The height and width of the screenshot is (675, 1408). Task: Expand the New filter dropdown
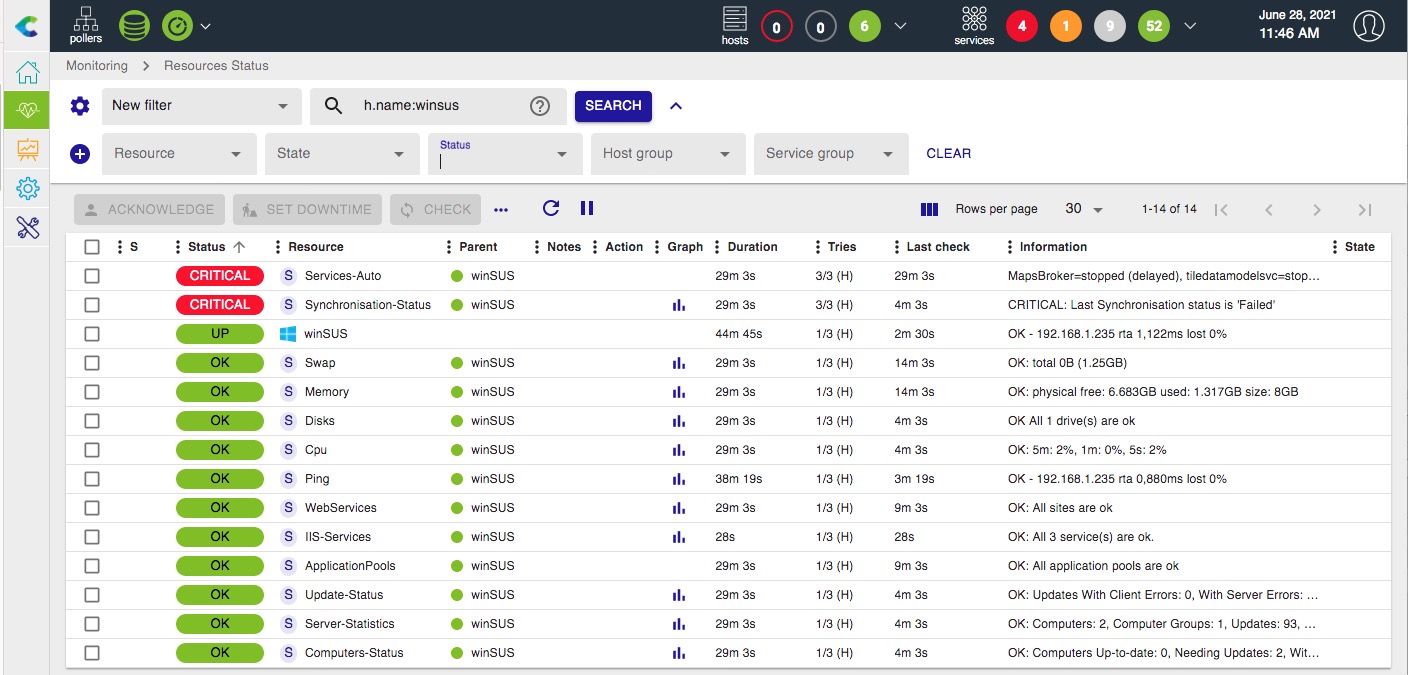click(x=201, y=106)
